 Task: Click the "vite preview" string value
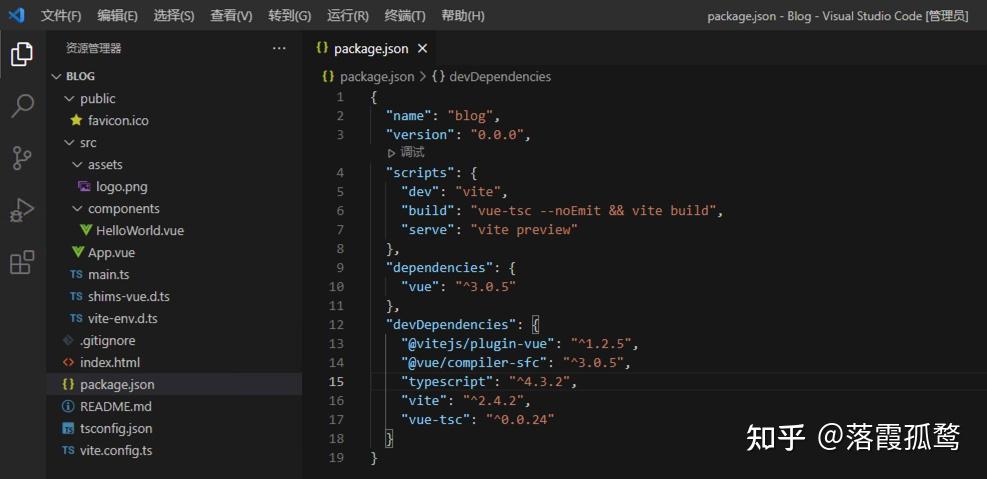(524, 230)
